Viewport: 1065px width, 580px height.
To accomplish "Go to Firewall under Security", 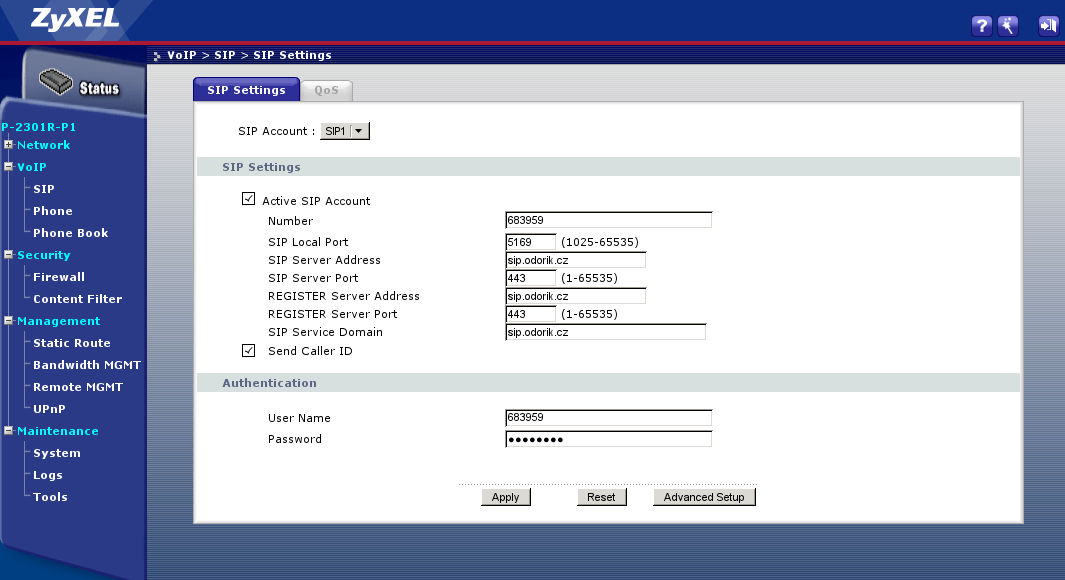I will 58,277.
